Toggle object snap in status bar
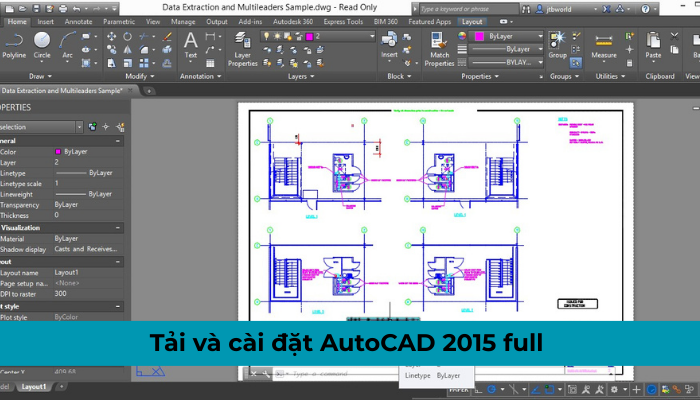Screen dimensions: 700x400 tap(549, 389)
